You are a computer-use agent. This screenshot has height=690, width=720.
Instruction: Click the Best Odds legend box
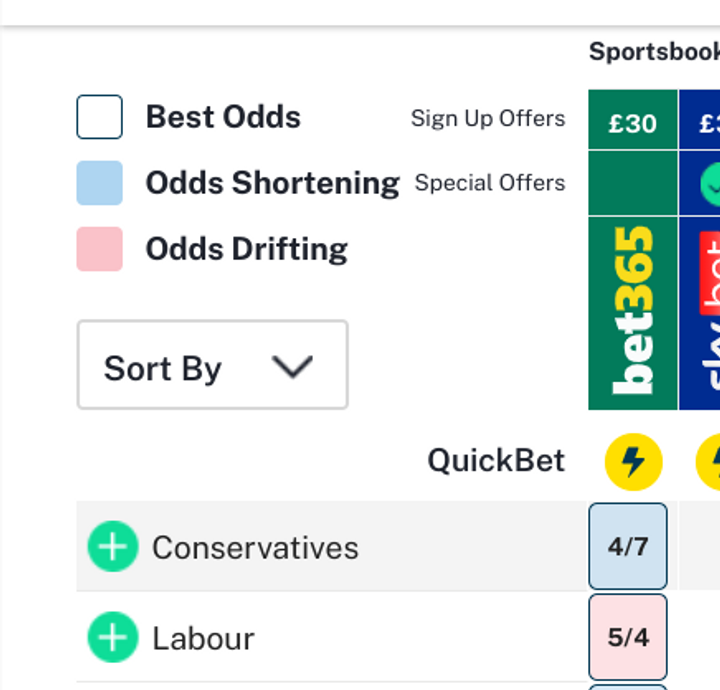tap(100, 117)
